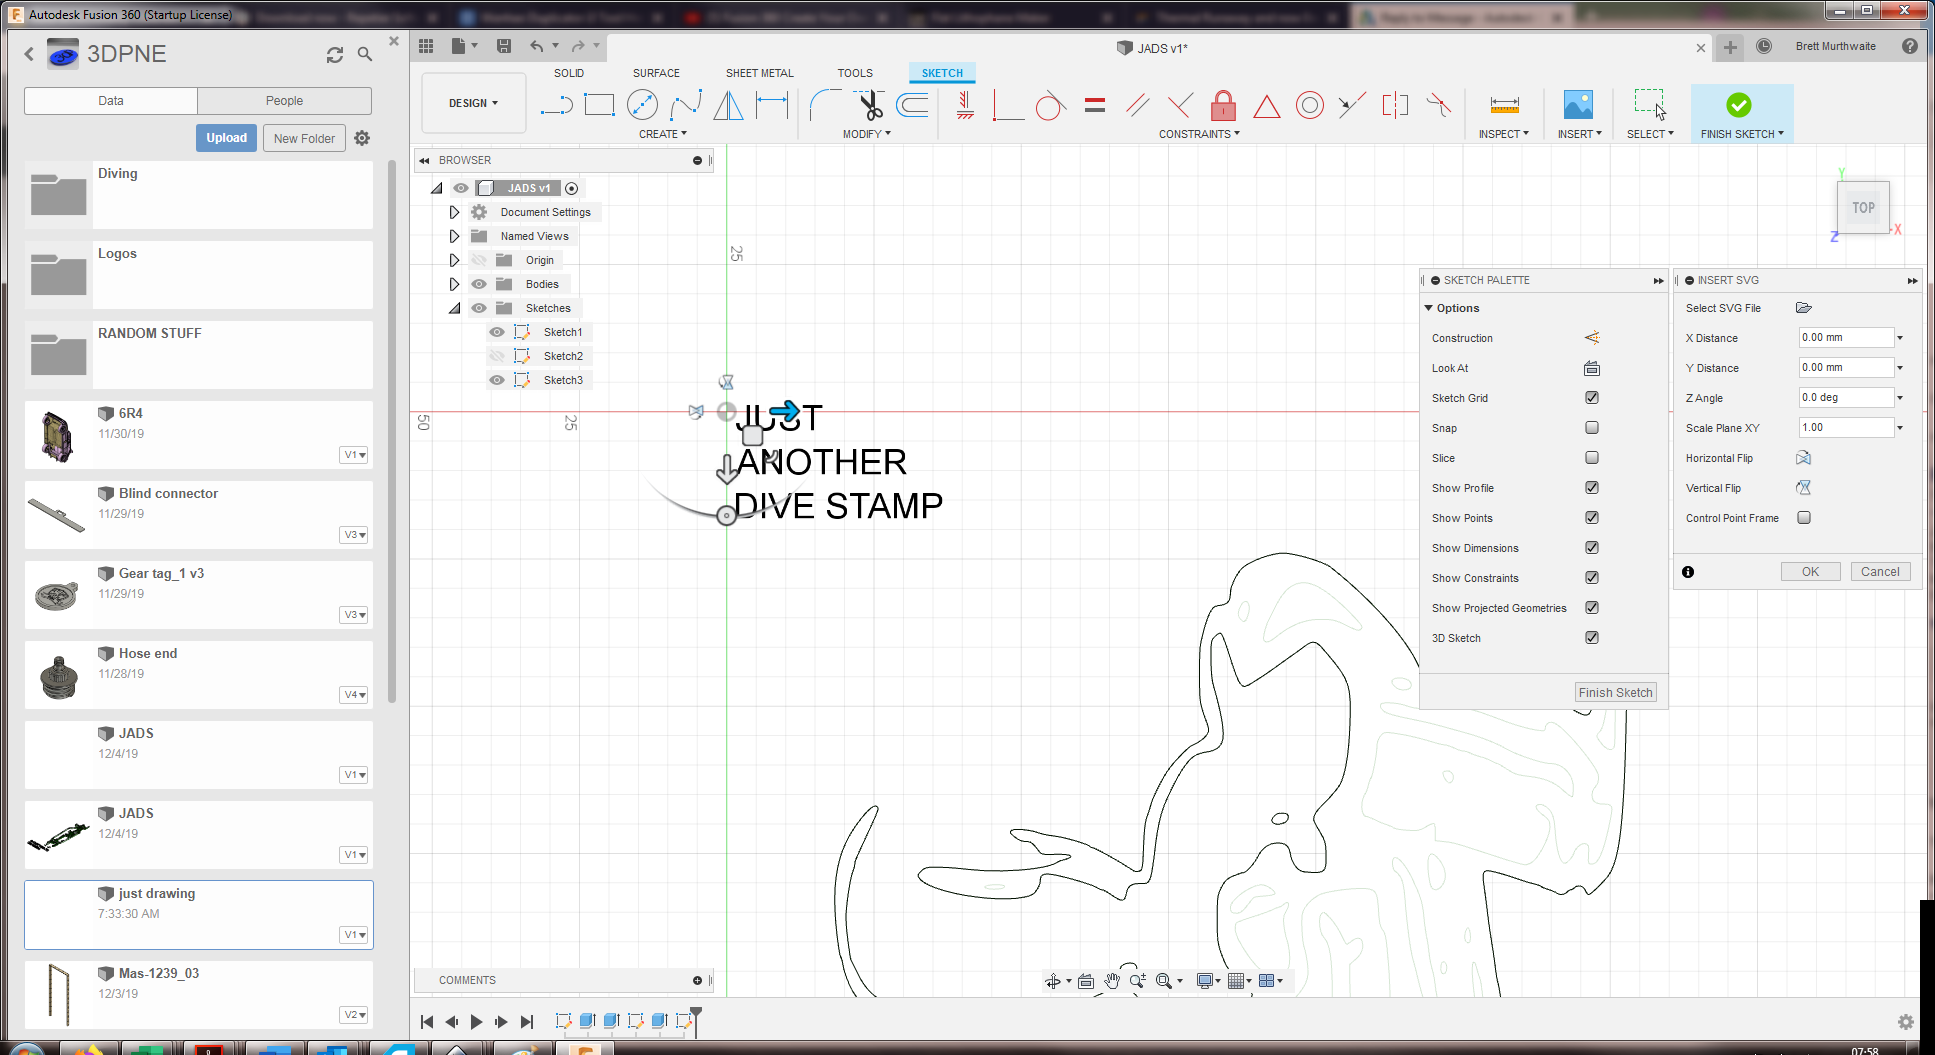The image size is (1935, 1055).
Task: Collapse the Sketches folder
Action: point(455,308)
